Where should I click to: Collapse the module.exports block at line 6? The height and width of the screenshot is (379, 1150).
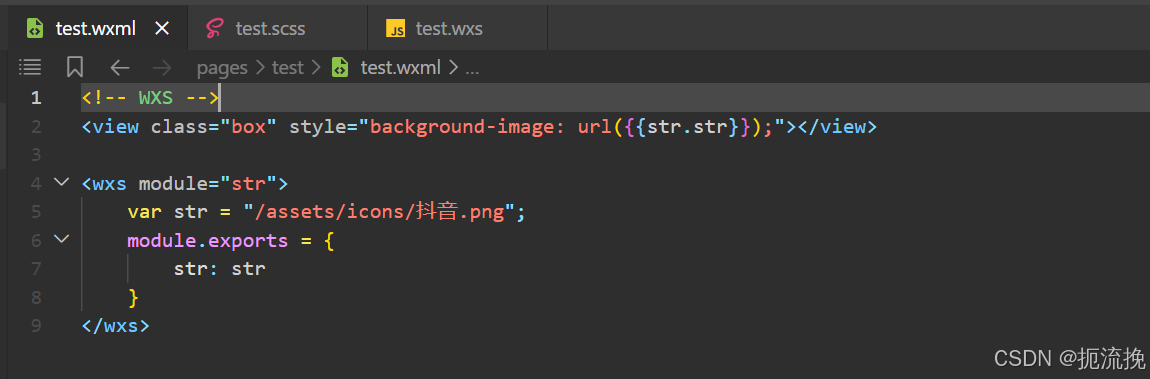[x=62, y=239]
